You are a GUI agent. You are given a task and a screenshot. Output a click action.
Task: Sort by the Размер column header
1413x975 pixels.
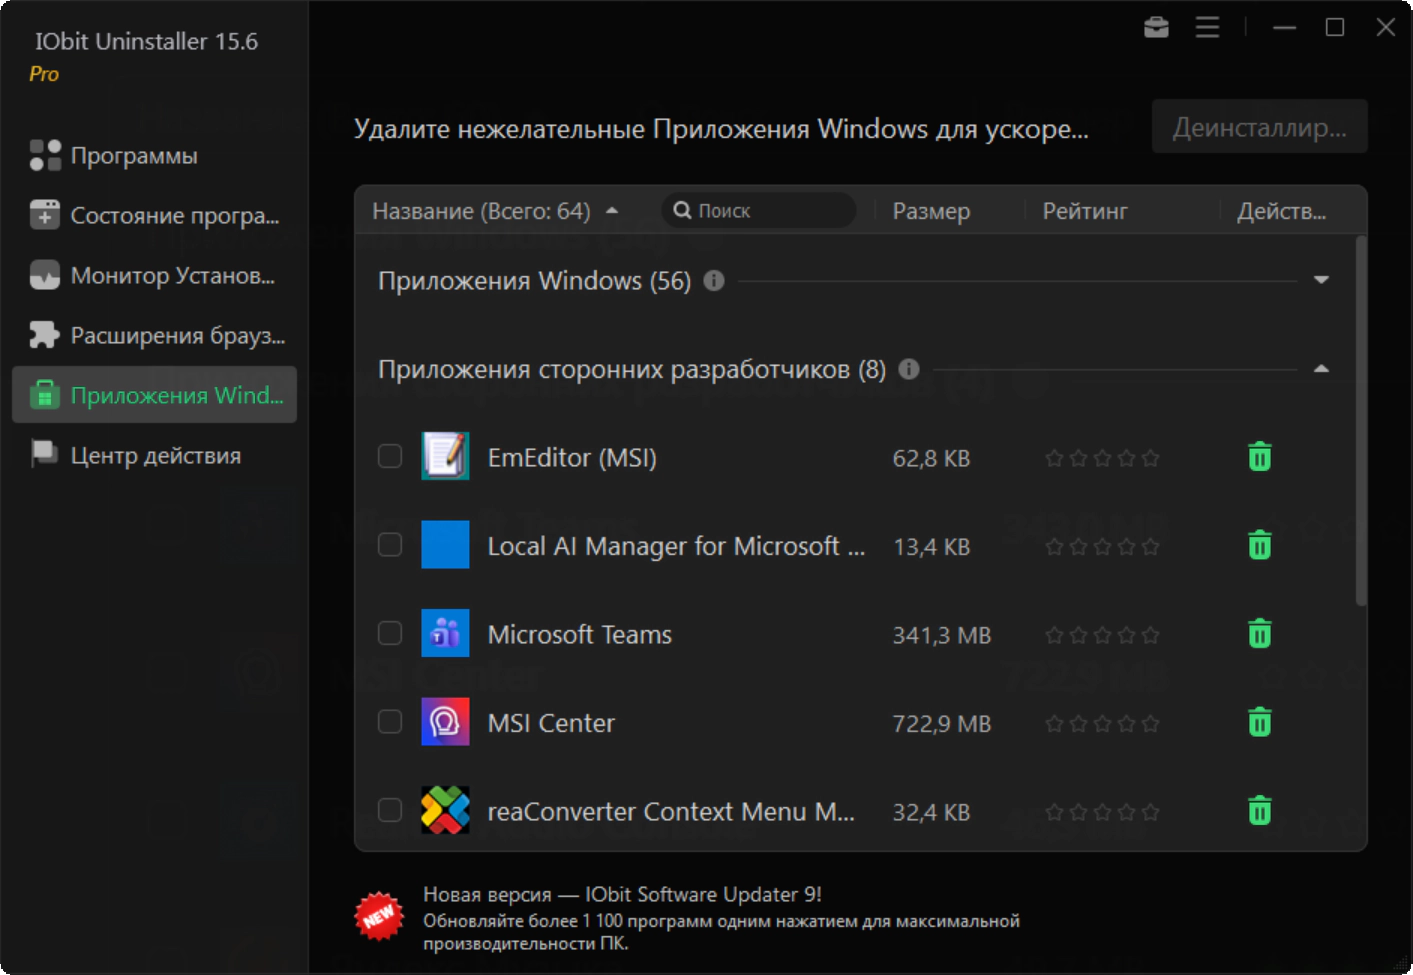(931, 211)
